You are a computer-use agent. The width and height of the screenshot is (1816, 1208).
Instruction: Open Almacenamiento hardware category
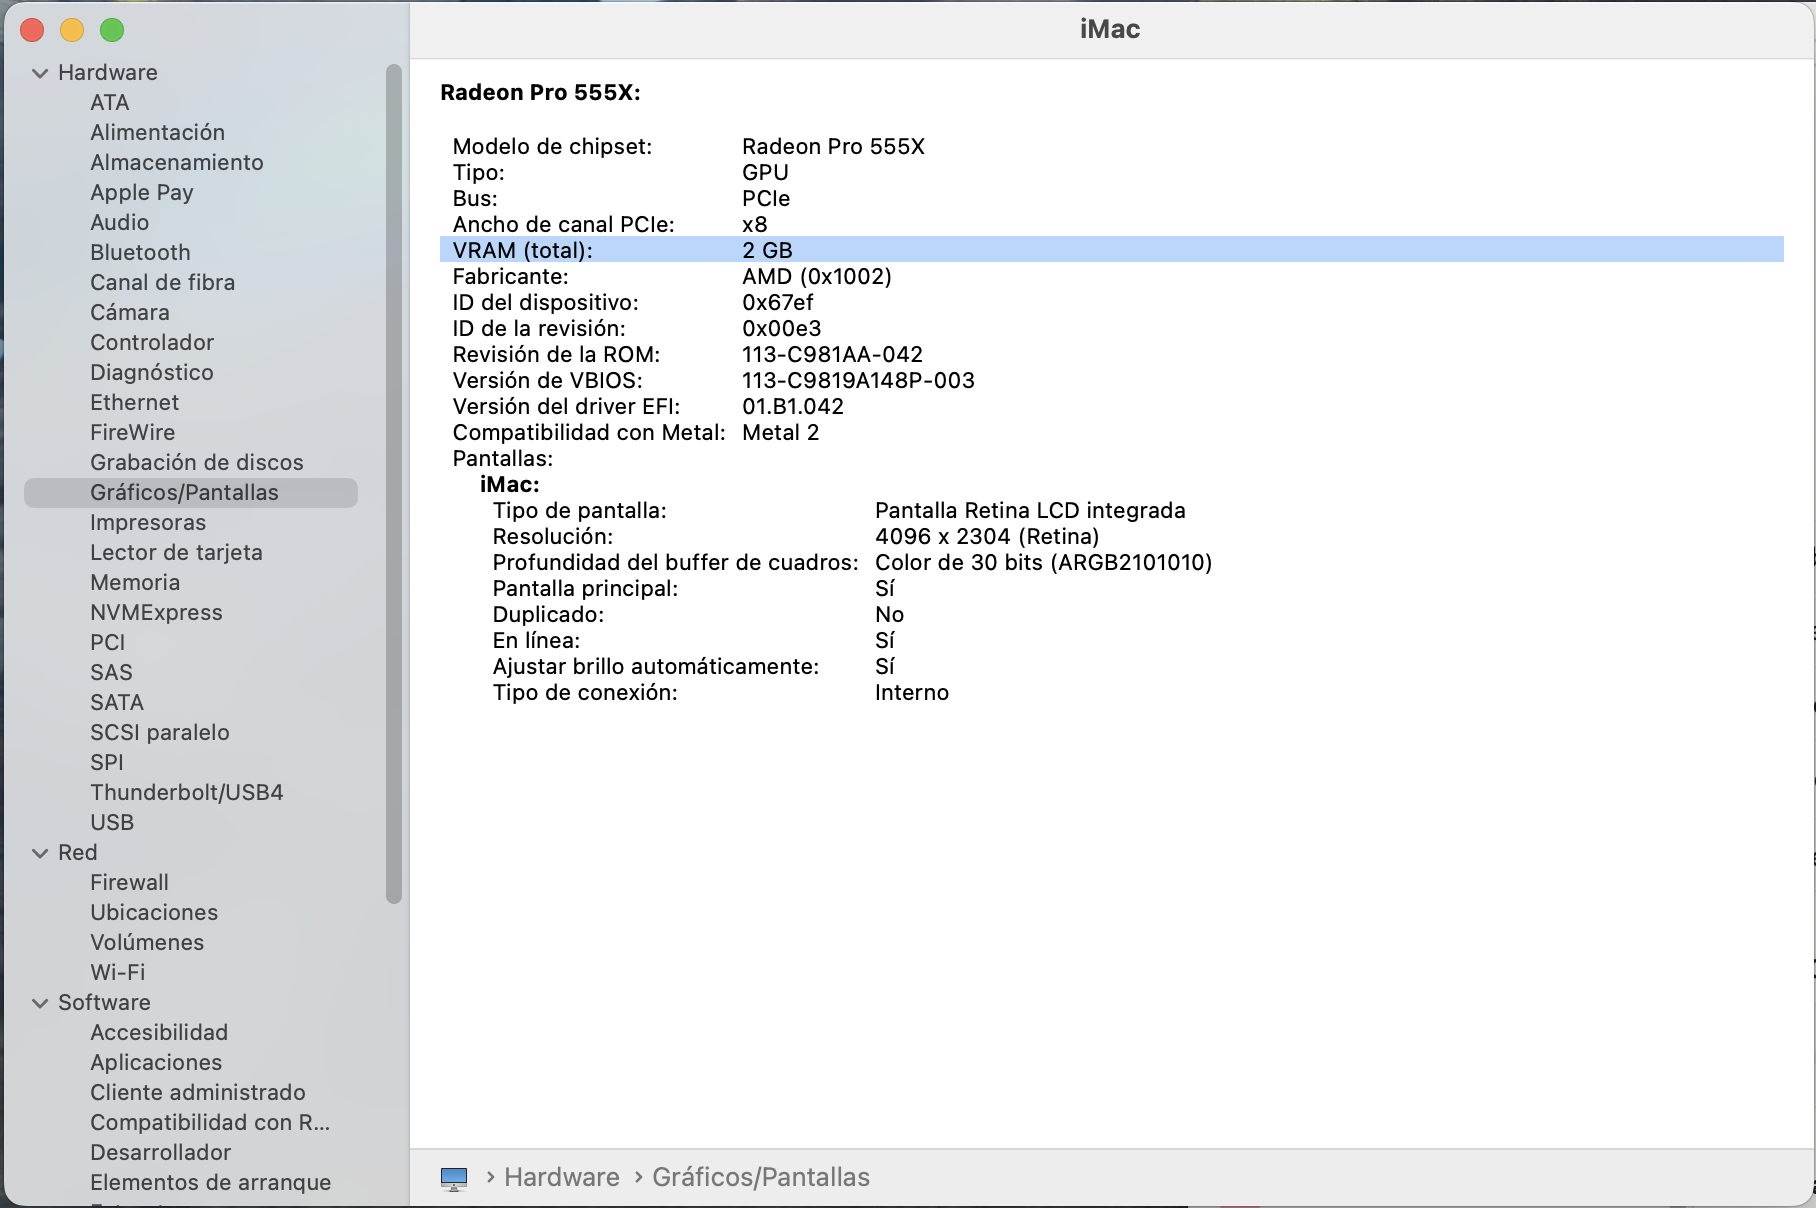click(x=176, y=162)
